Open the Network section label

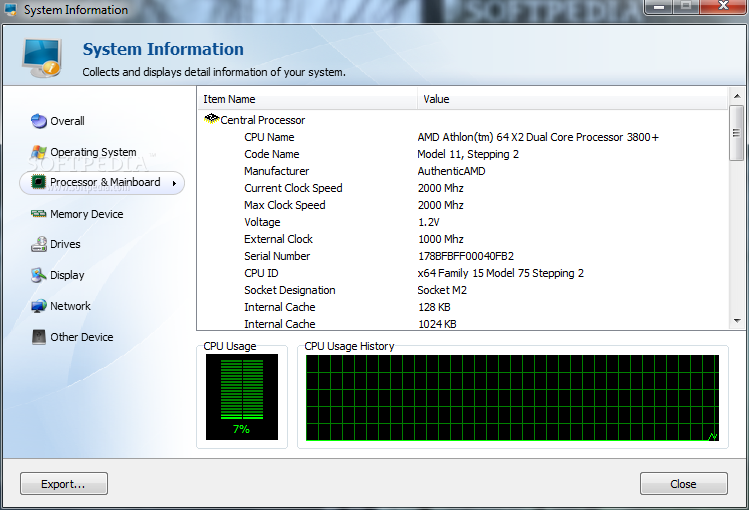point(70,306)
